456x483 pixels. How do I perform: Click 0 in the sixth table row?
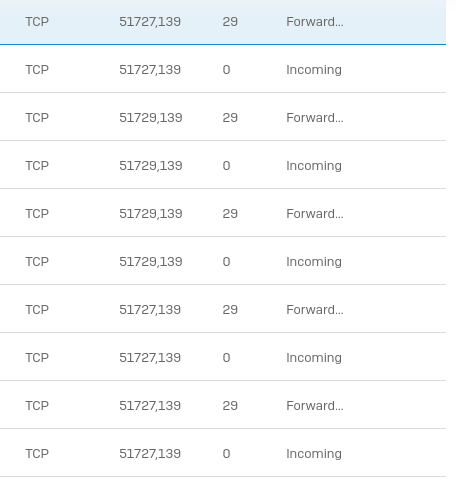coord(226,262)
